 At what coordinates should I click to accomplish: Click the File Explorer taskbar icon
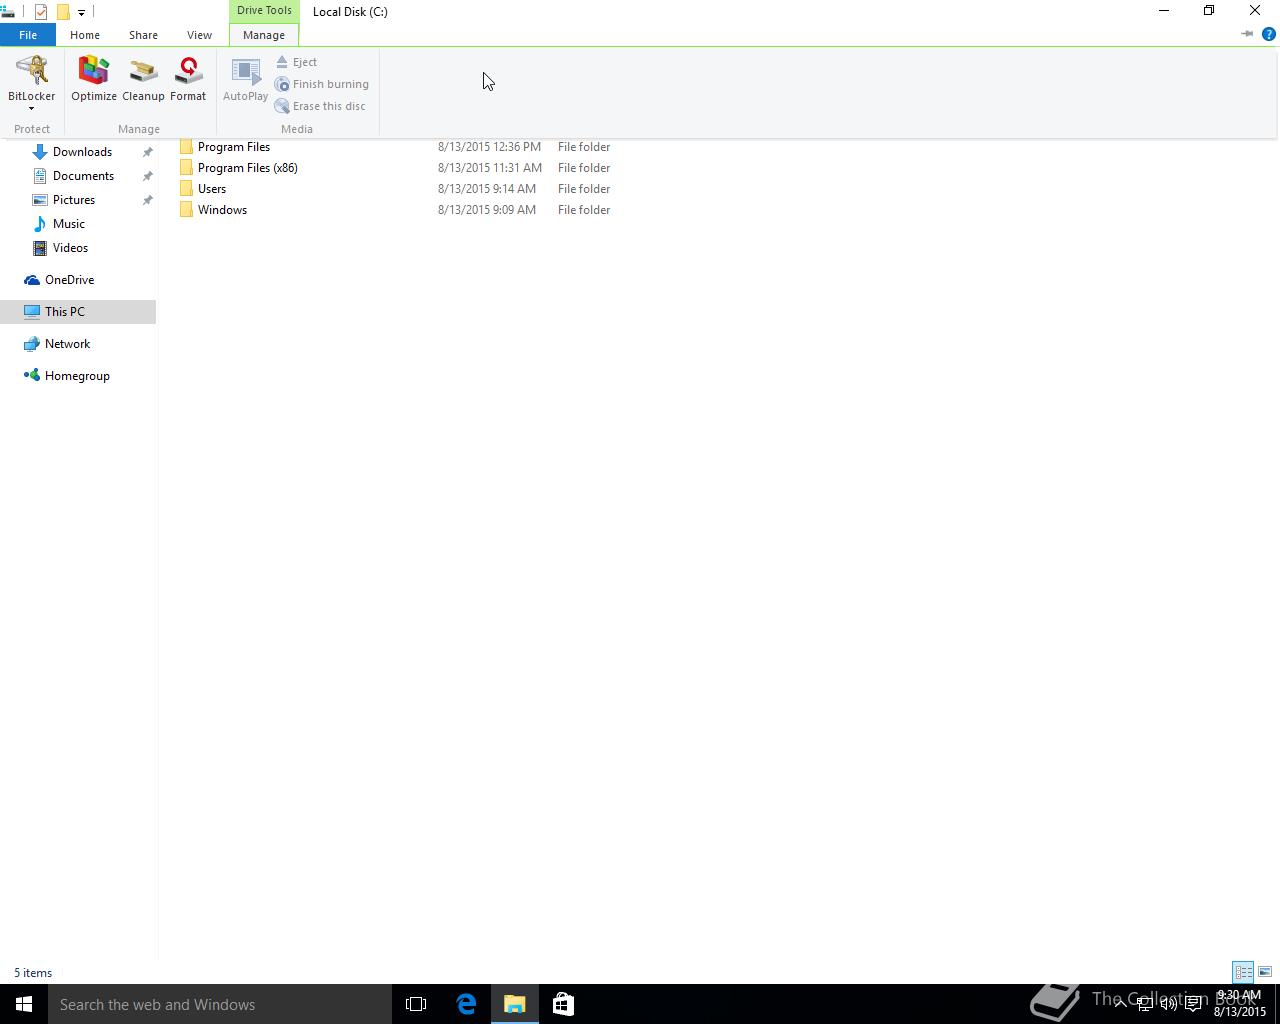pos(515,1004)
